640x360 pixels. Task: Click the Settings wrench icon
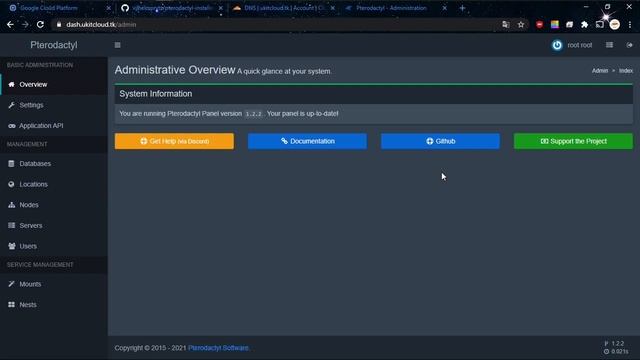pos(11,105)
